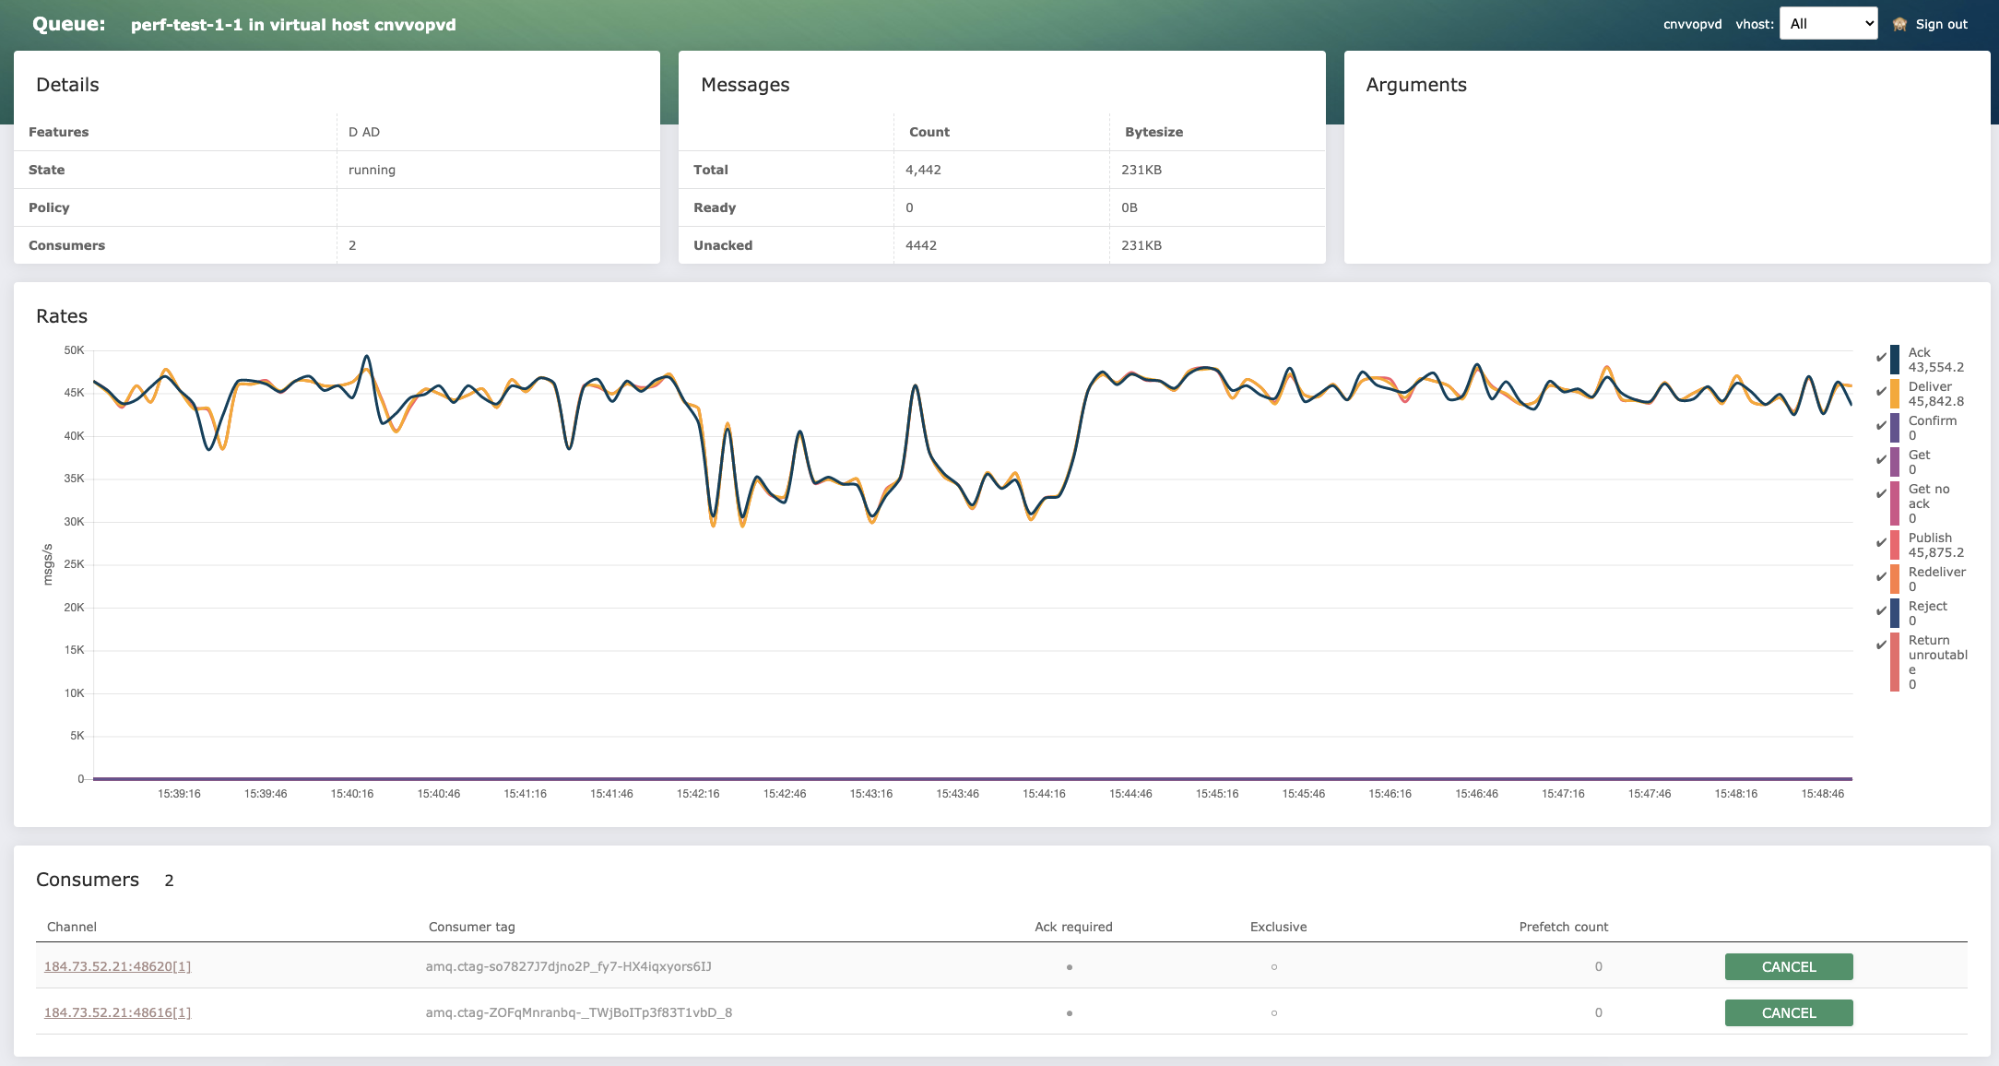Open channel link 184.73.52.21:48616[1]
The height and width of the screenshot is (1066, 1999).
click(x=117, y=1013)
